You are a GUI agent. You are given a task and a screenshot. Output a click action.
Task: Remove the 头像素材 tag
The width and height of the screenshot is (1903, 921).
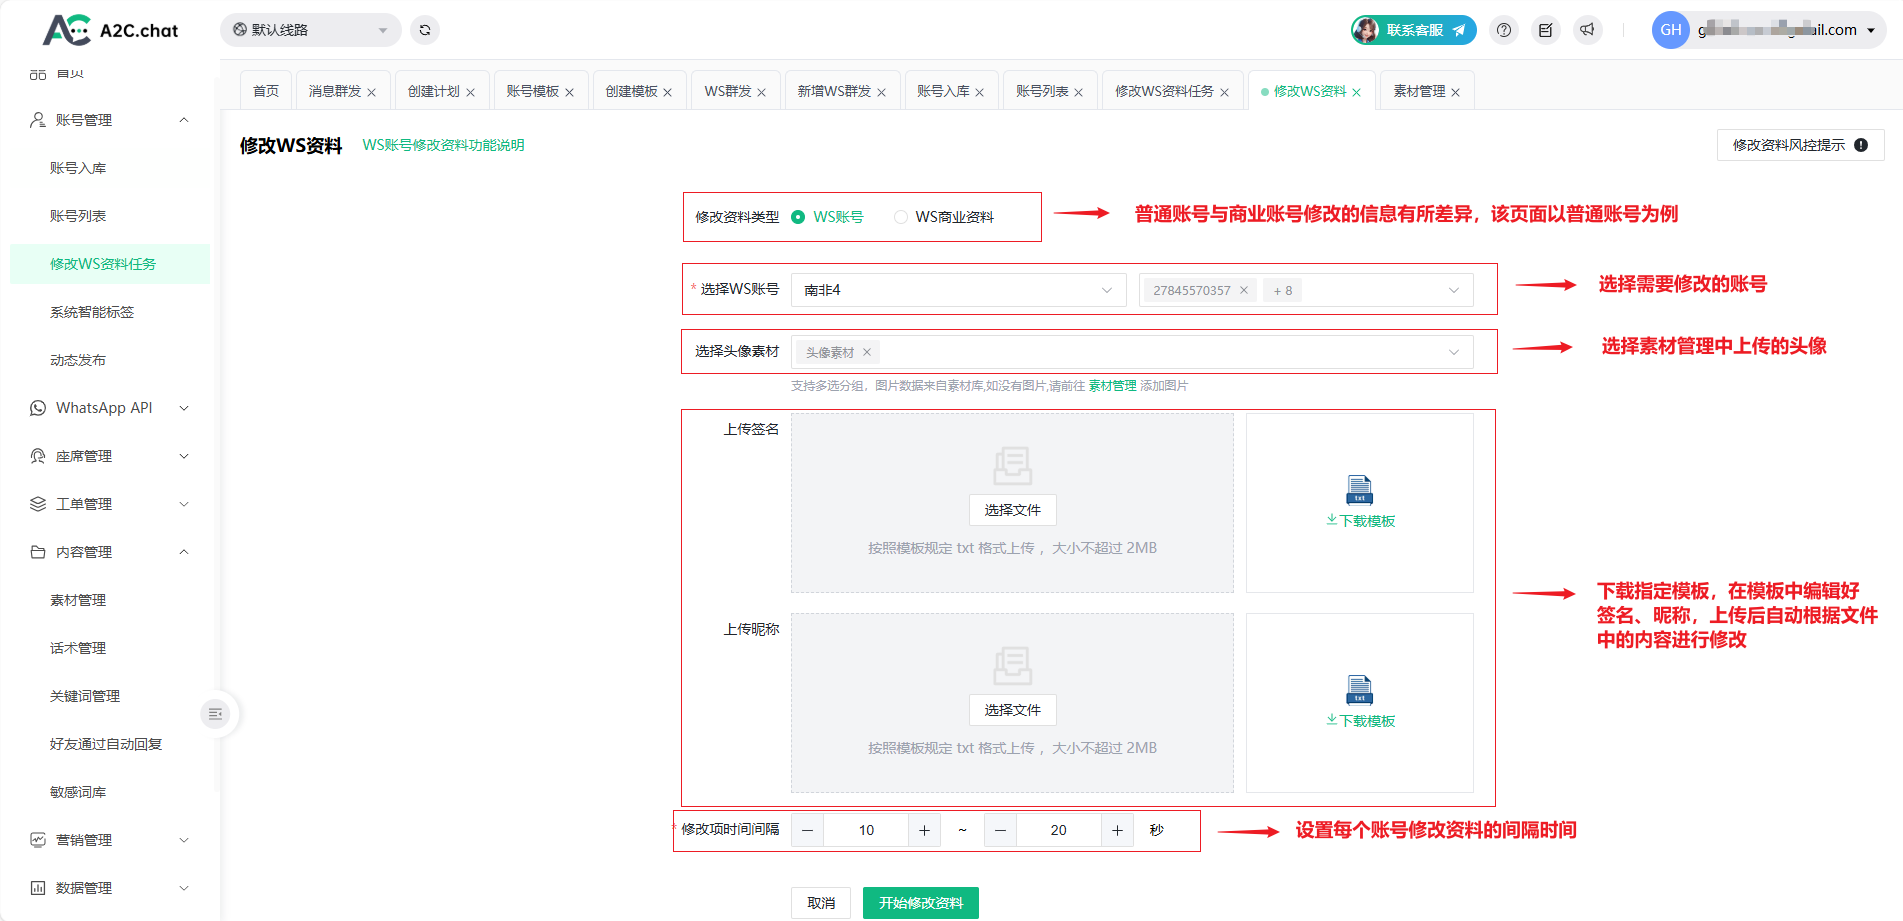[x=867, y=352]
